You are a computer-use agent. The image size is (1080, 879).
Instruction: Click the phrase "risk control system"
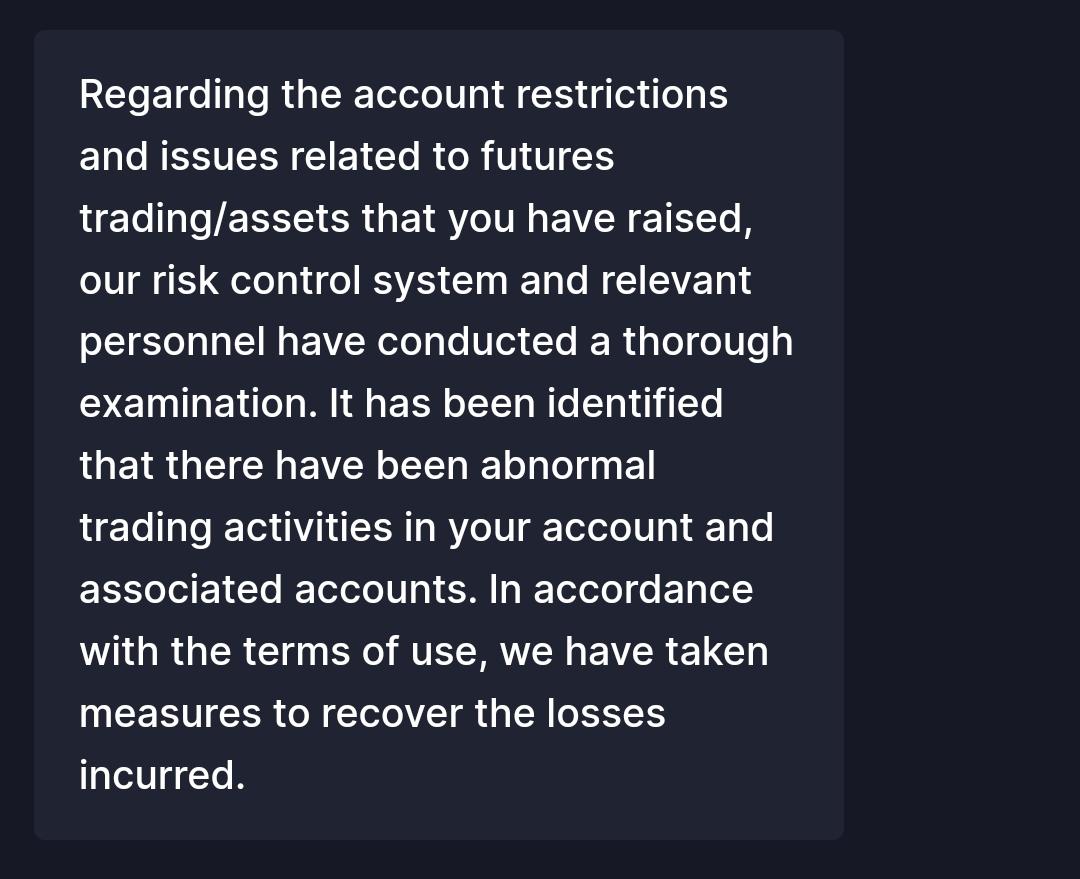click(330, 281)
